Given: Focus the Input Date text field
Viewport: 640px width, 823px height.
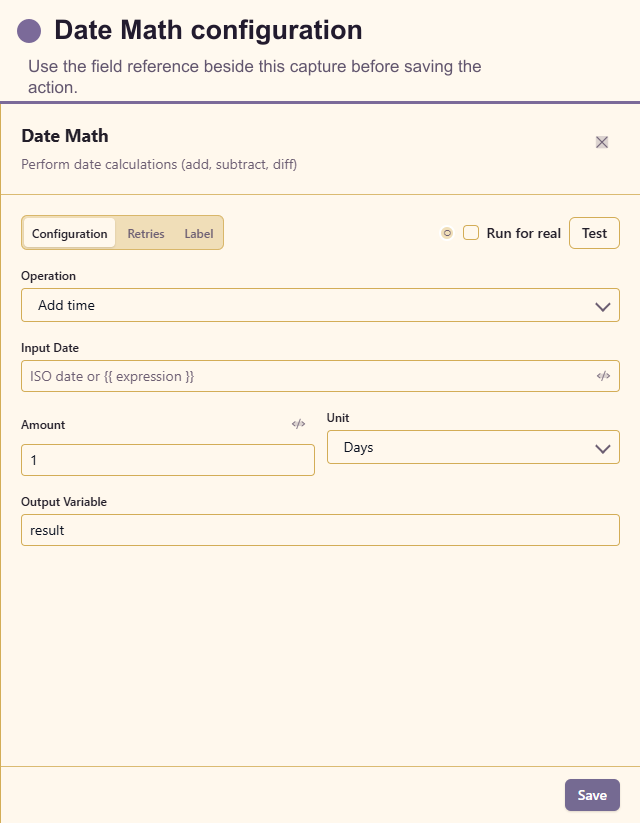Looking at the screenshot, I should 320,376.
